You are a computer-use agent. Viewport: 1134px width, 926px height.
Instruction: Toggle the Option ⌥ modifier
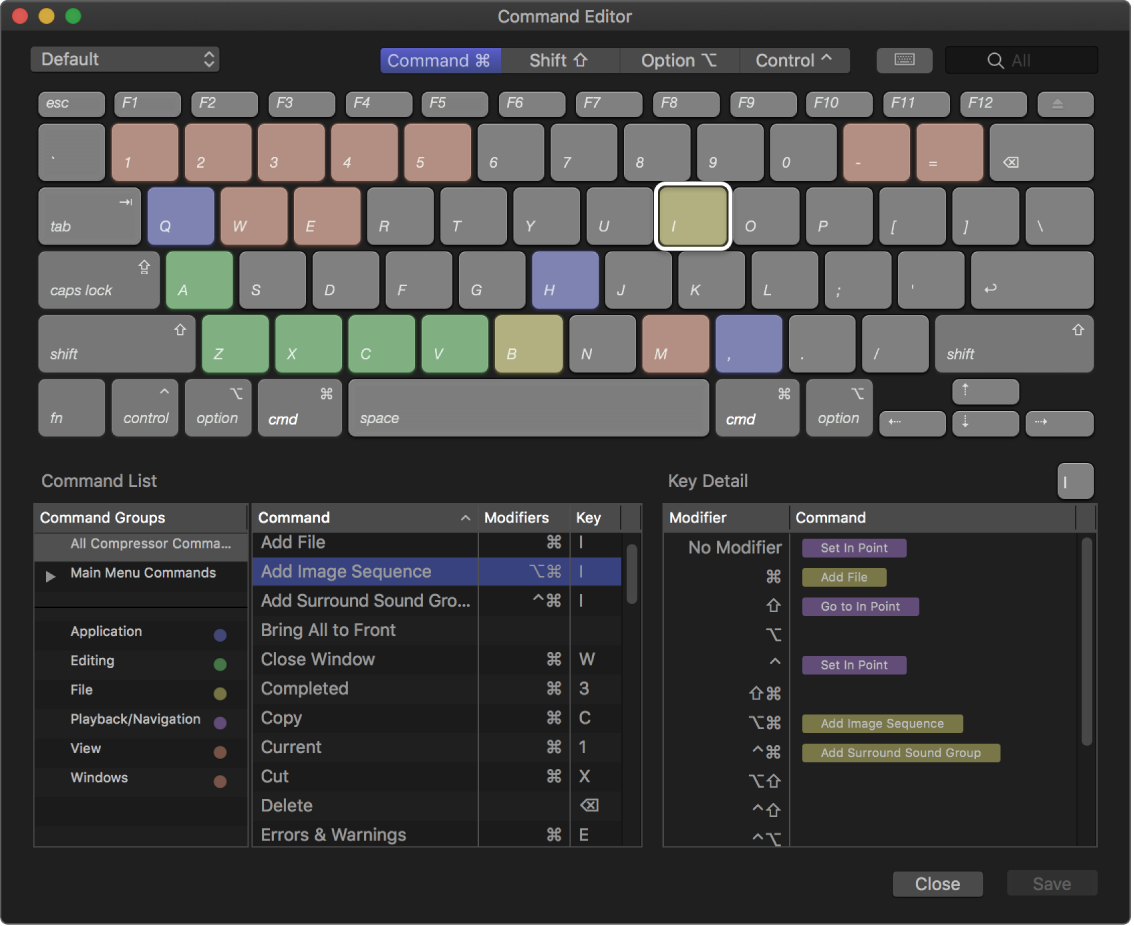click(x=680, y=60)
